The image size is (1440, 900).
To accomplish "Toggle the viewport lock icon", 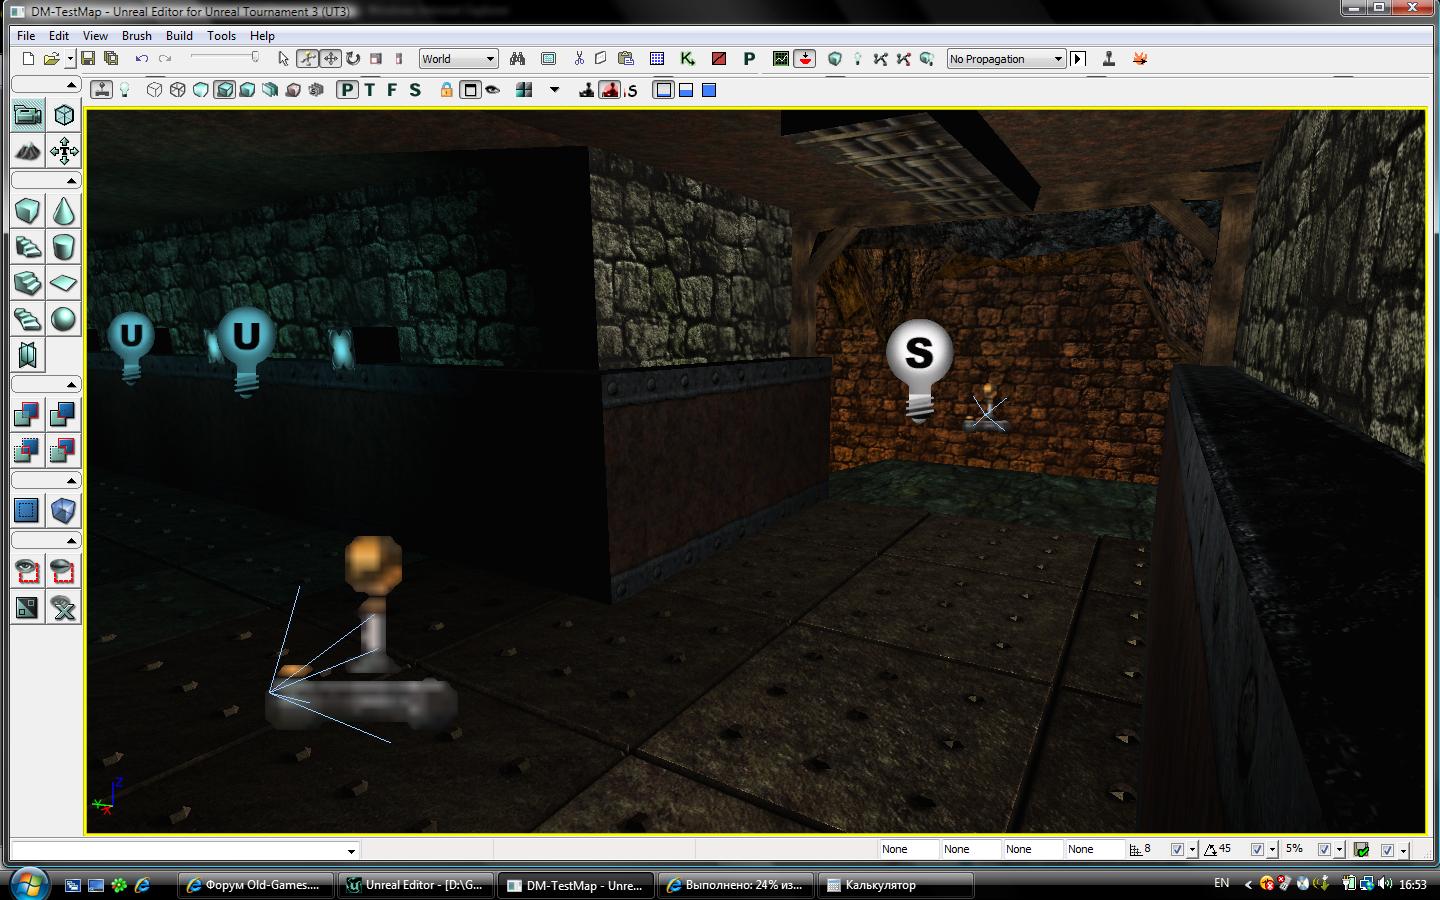I will coord(446,90).
